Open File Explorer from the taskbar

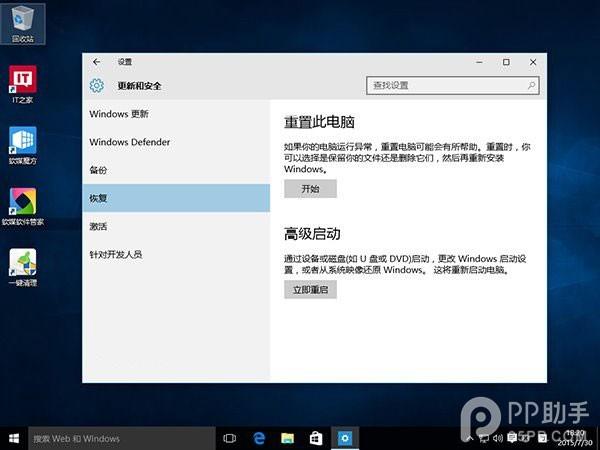pos(287,438)
